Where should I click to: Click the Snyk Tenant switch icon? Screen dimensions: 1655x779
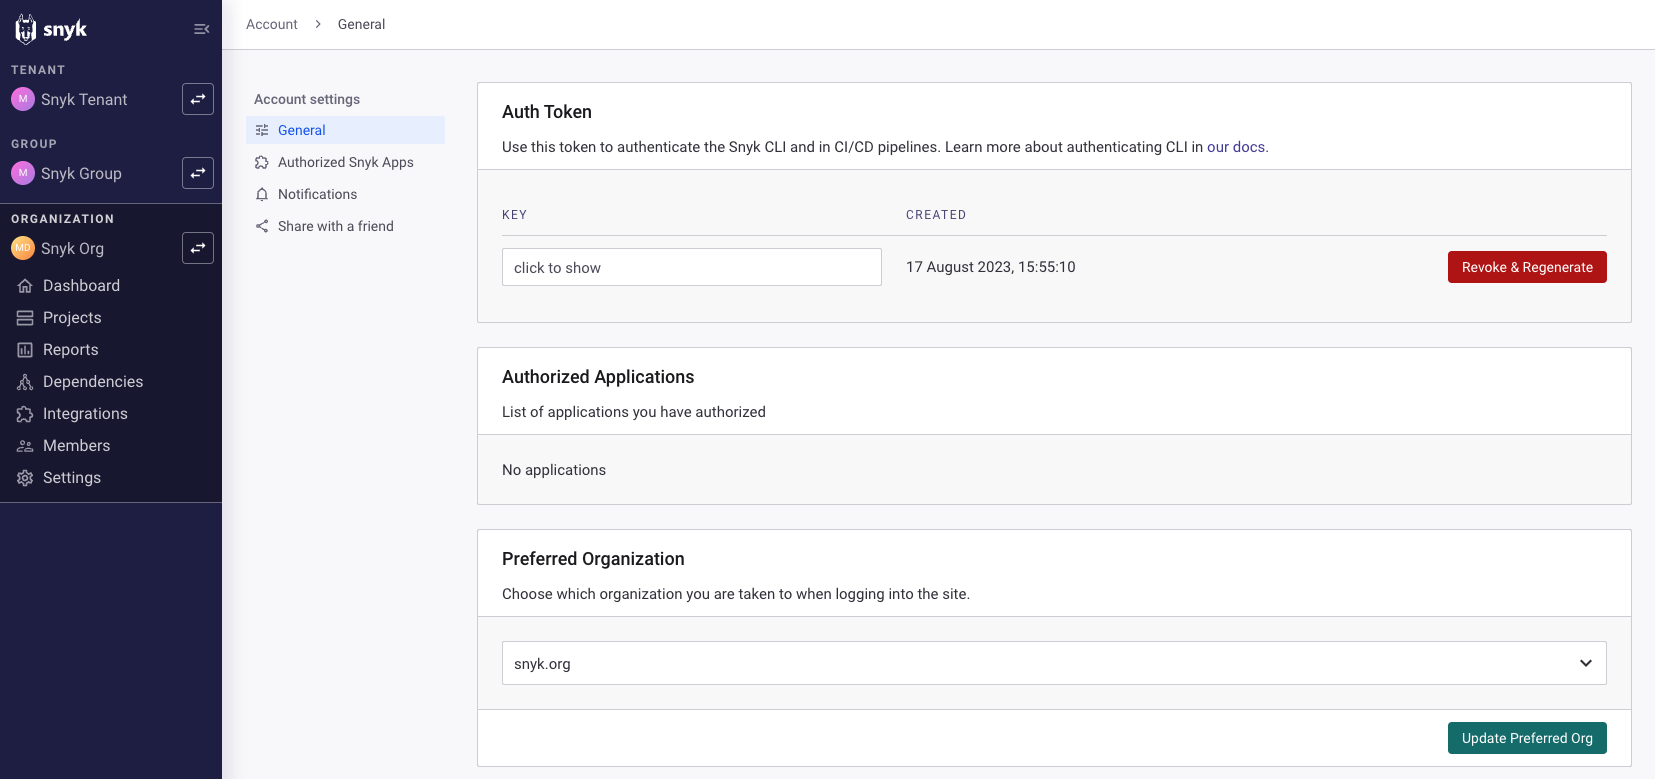[198, 99]
